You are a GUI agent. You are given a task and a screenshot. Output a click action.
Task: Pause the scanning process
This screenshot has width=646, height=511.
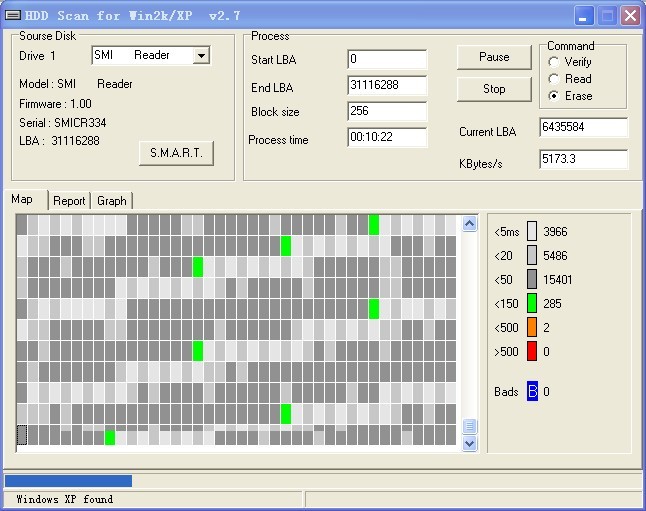(494, 57)
